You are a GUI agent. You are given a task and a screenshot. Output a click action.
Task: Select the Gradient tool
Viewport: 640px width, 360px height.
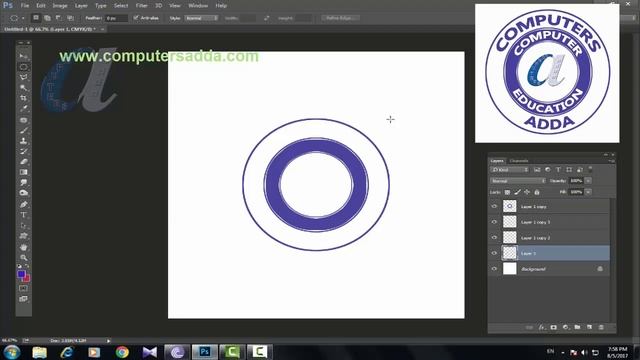[23, 172]
